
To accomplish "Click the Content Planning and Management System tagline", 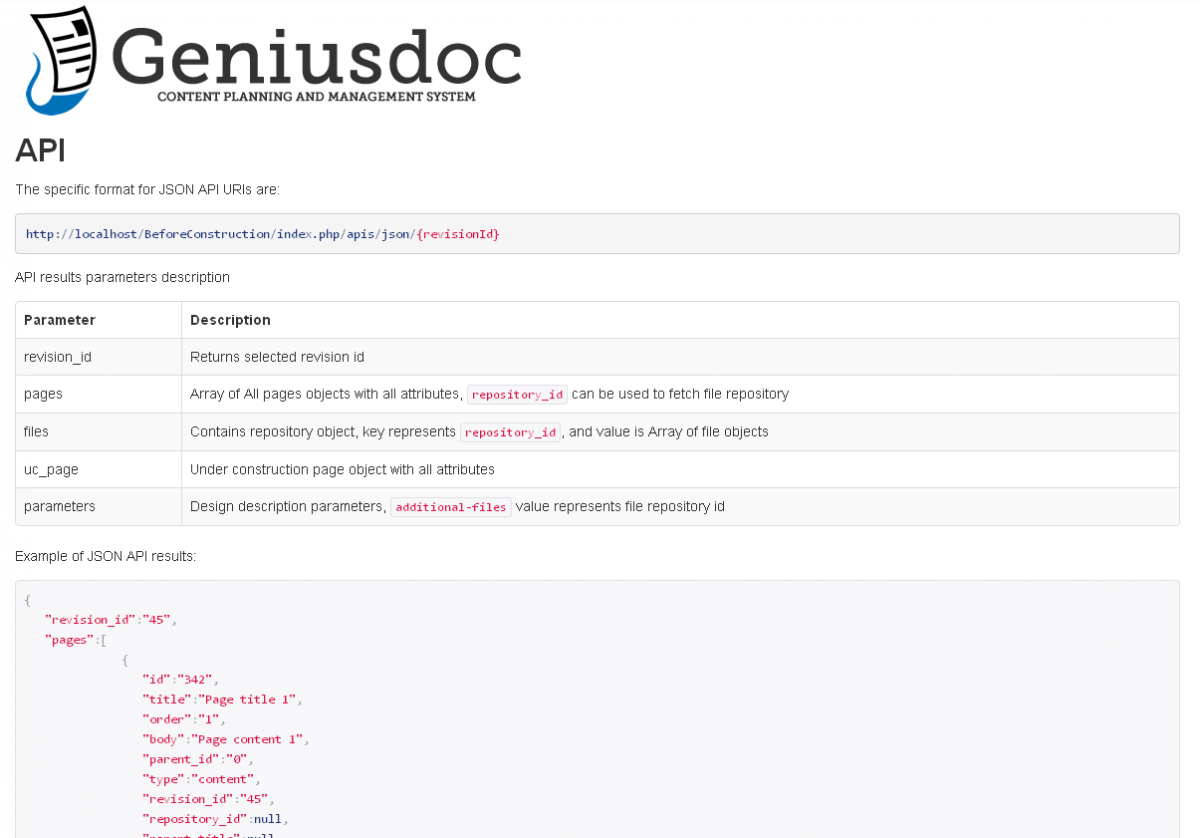I will (316, 97).
